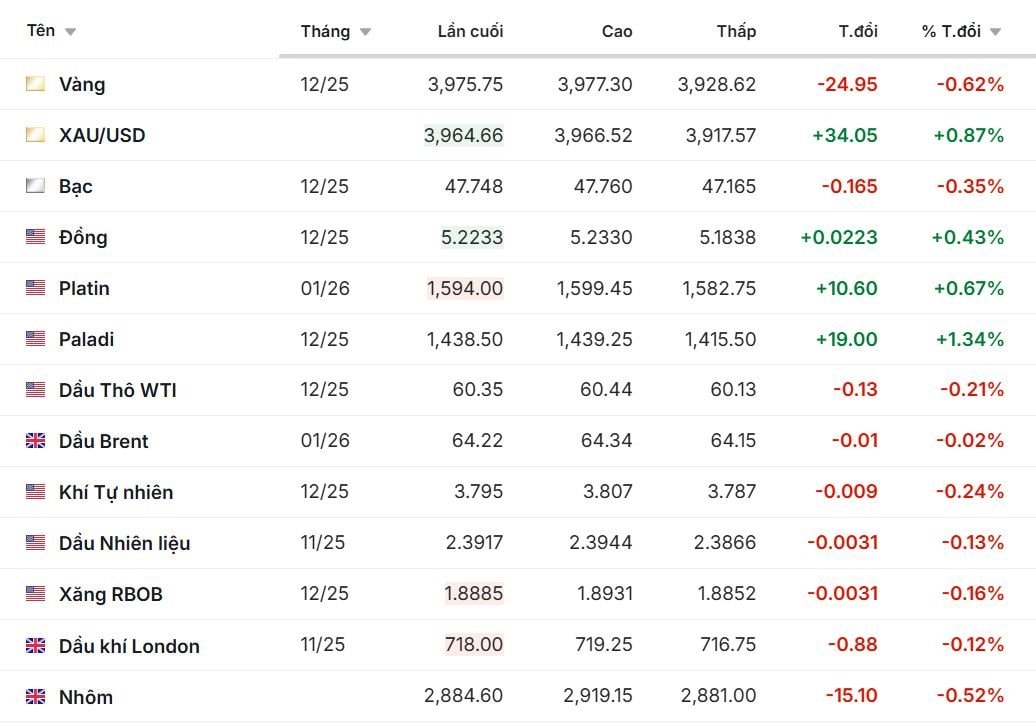Click the Cao column header

[617, 31]
